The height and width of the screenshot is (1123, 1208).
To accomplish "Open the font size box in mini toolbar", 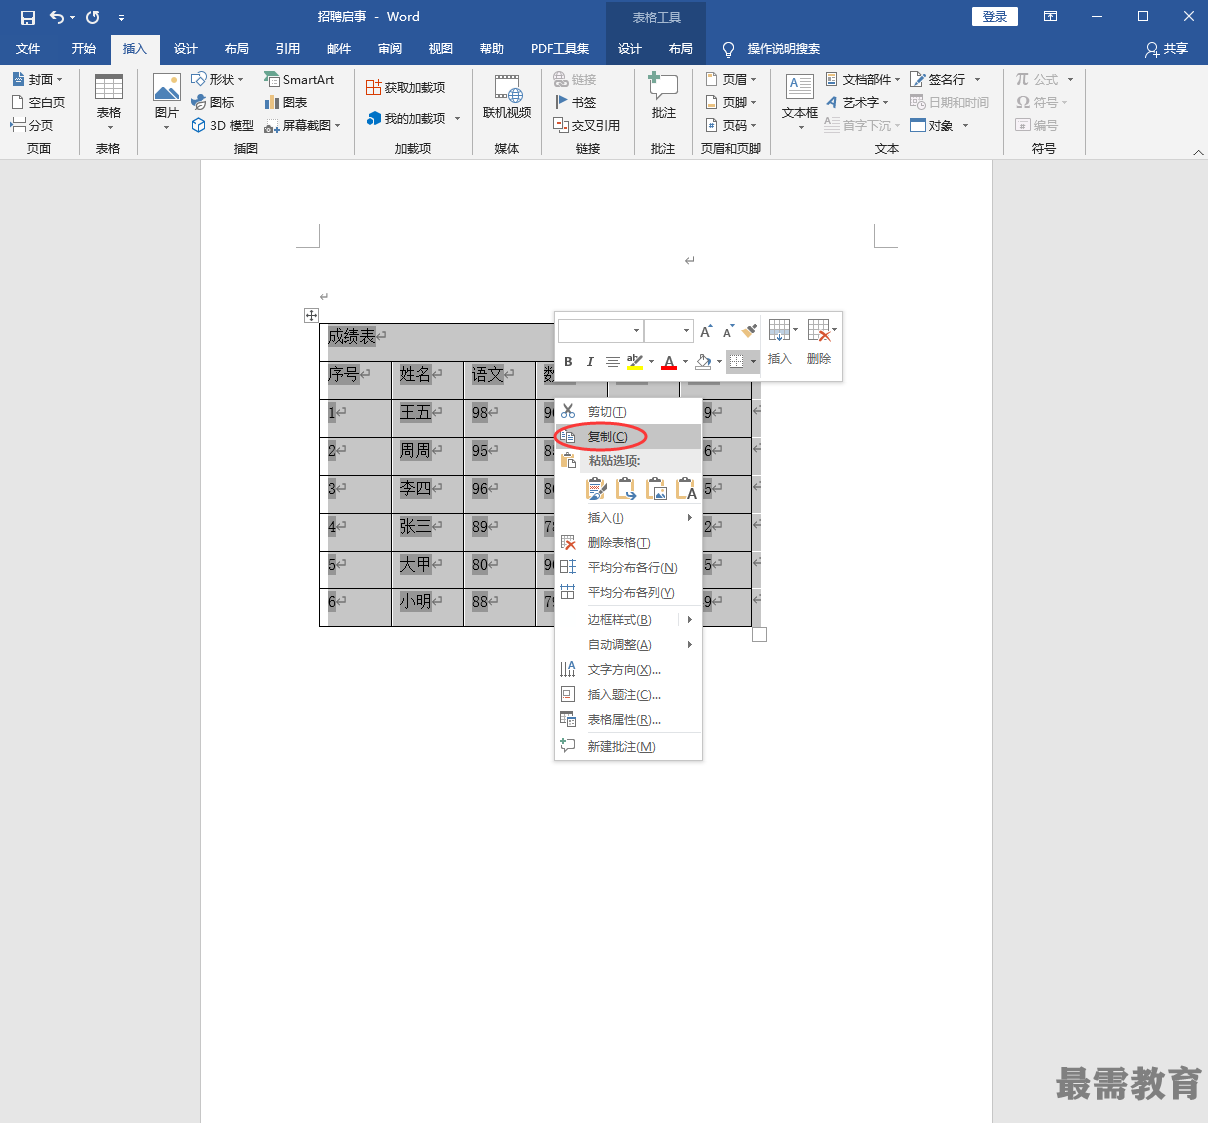I will click(x=668, y=330).
